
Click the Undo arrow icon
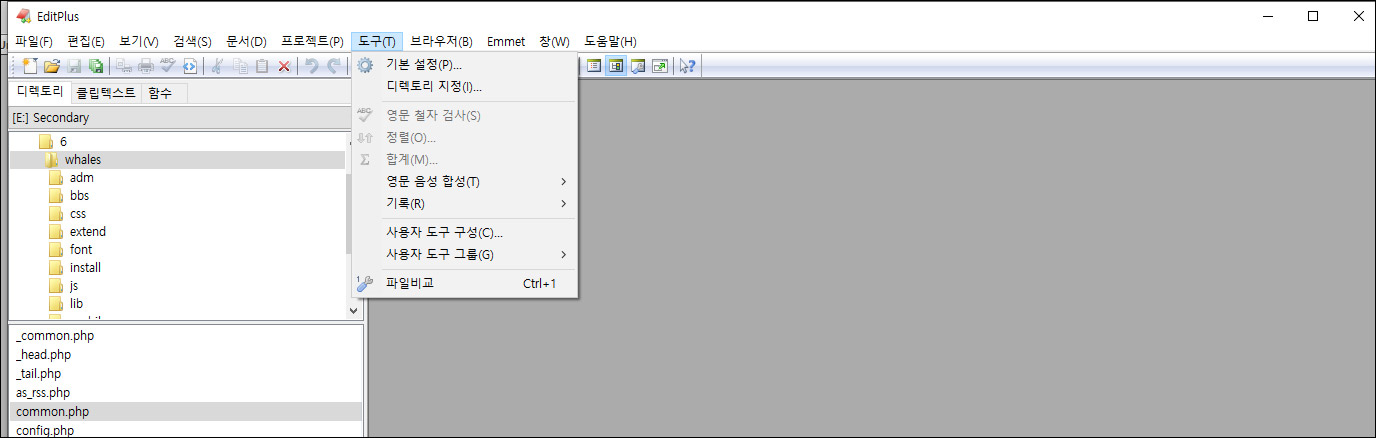tap(312, 66)
